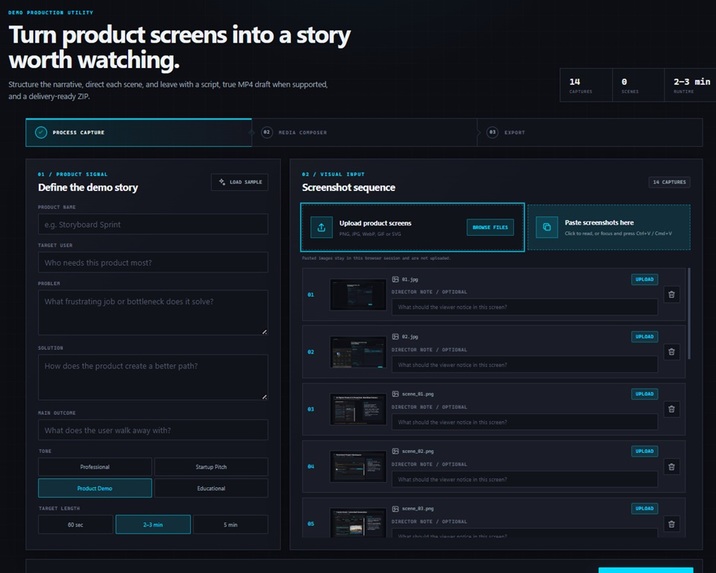Choose 60 sec target length
Screen dimensions: 716x573
coord(75,525)
